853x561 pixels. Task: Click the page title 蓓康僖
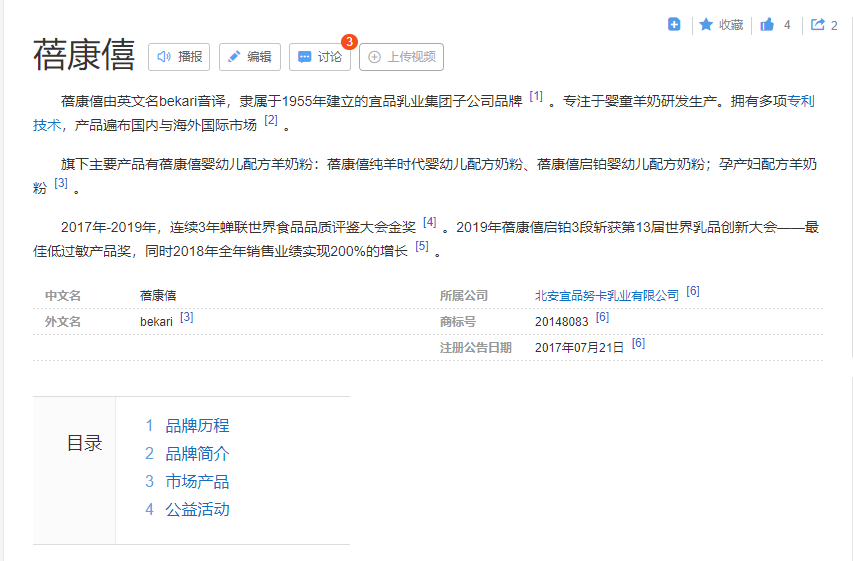pyautogui.click(x=84, y=56)
